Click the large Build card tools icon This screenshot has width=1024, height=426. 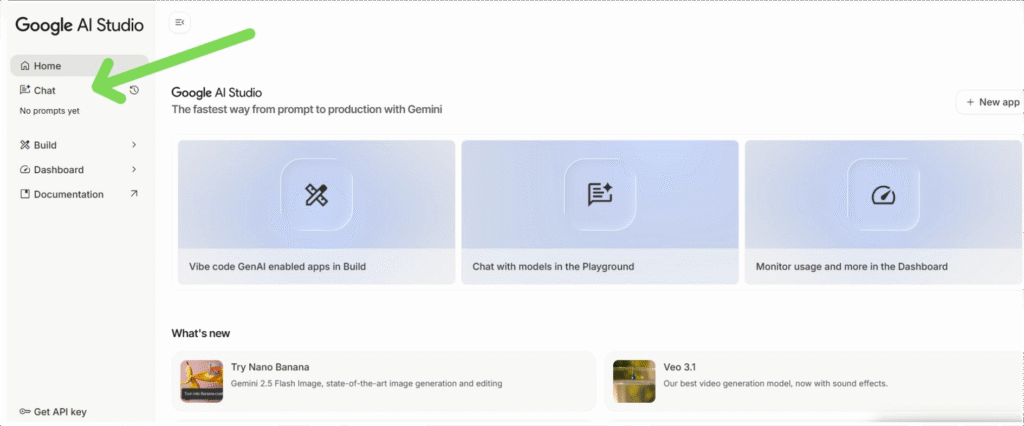click(316, 194)
